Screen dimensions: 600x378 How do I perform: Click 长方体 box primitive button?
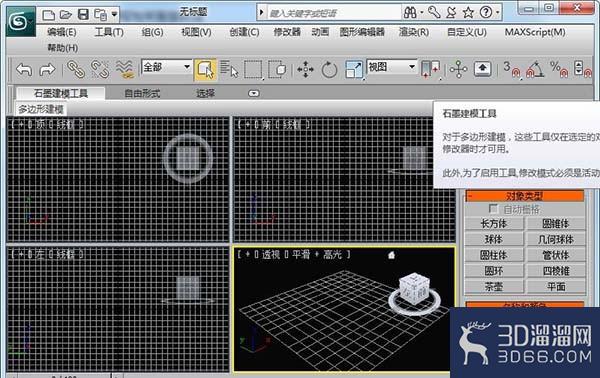[494, 224]
